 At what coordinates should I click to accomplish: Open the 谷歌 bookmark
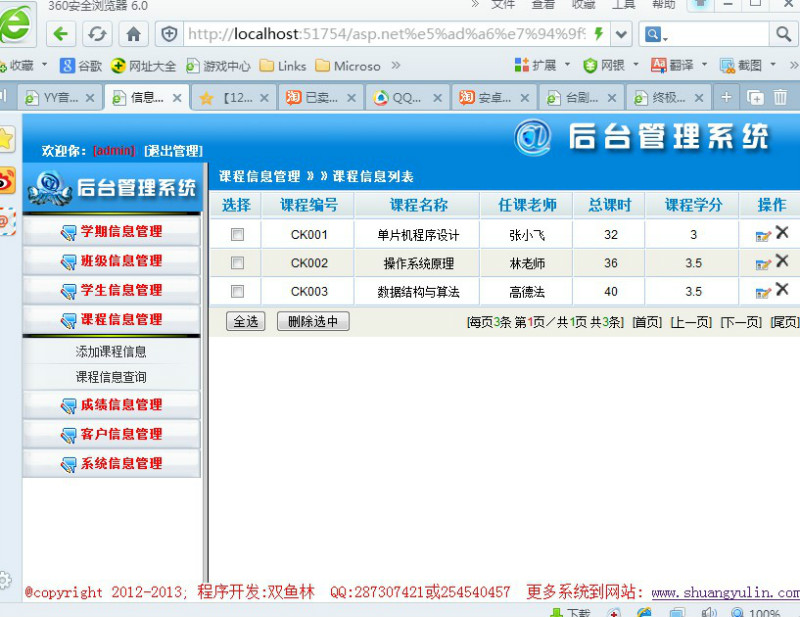click(x=80, y=66)
